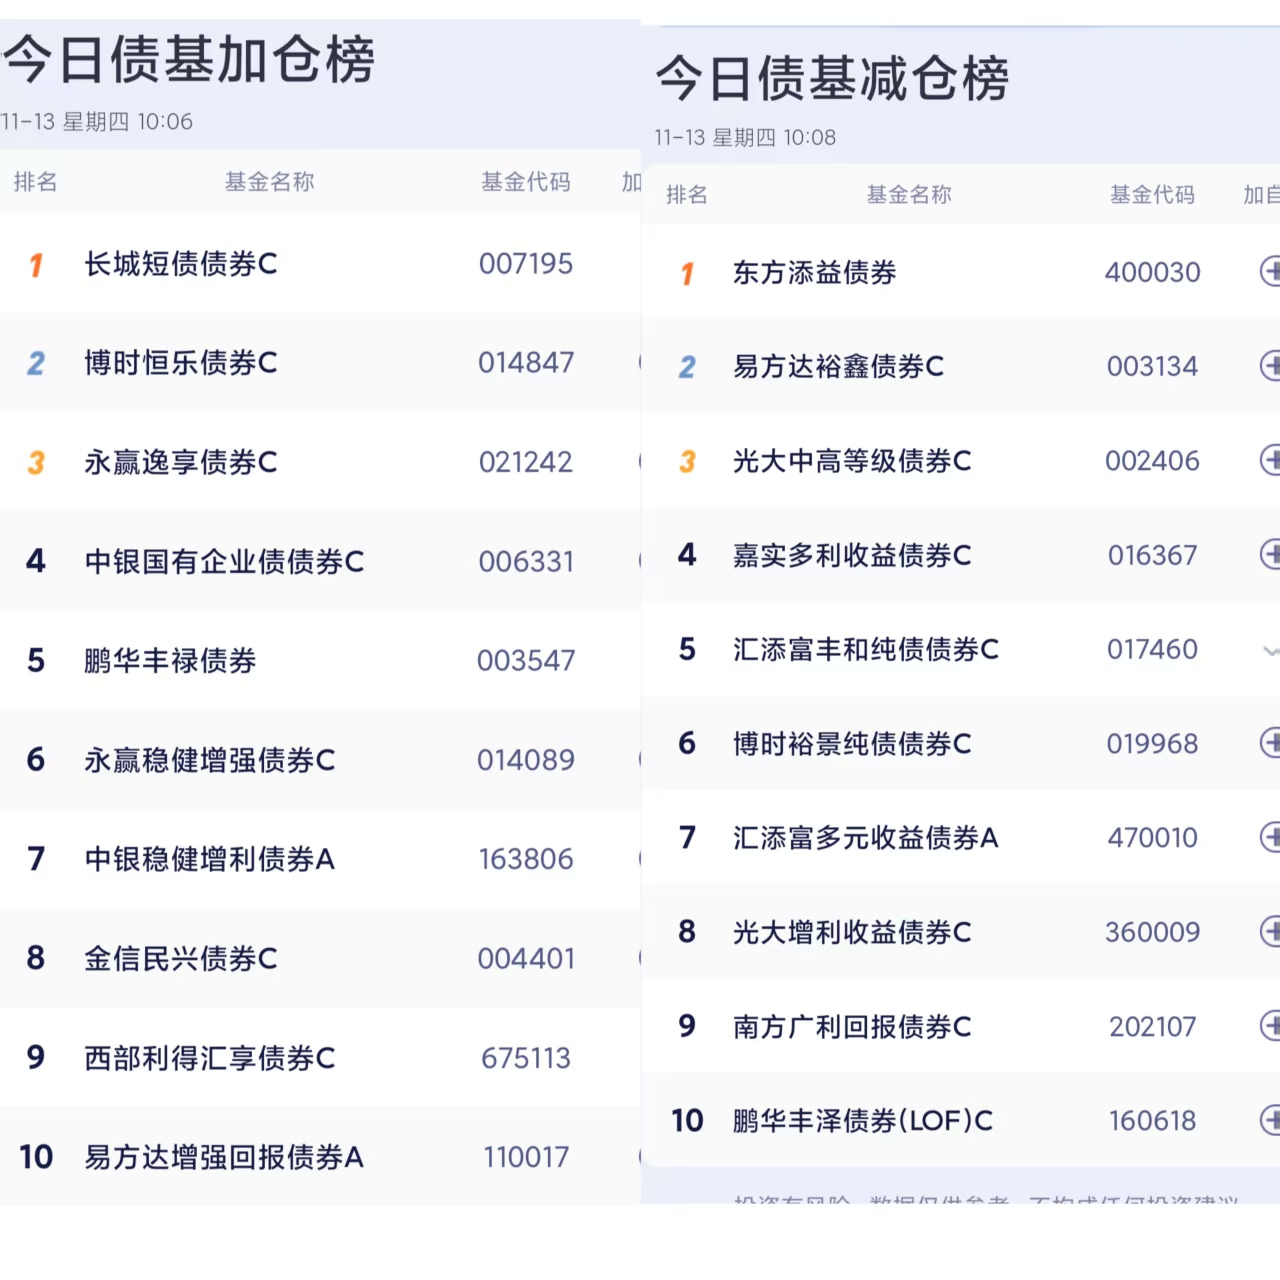Open fund 嘉实多利收益债券C
The height and width of the screenshot is (1280, 1280).
852,554
